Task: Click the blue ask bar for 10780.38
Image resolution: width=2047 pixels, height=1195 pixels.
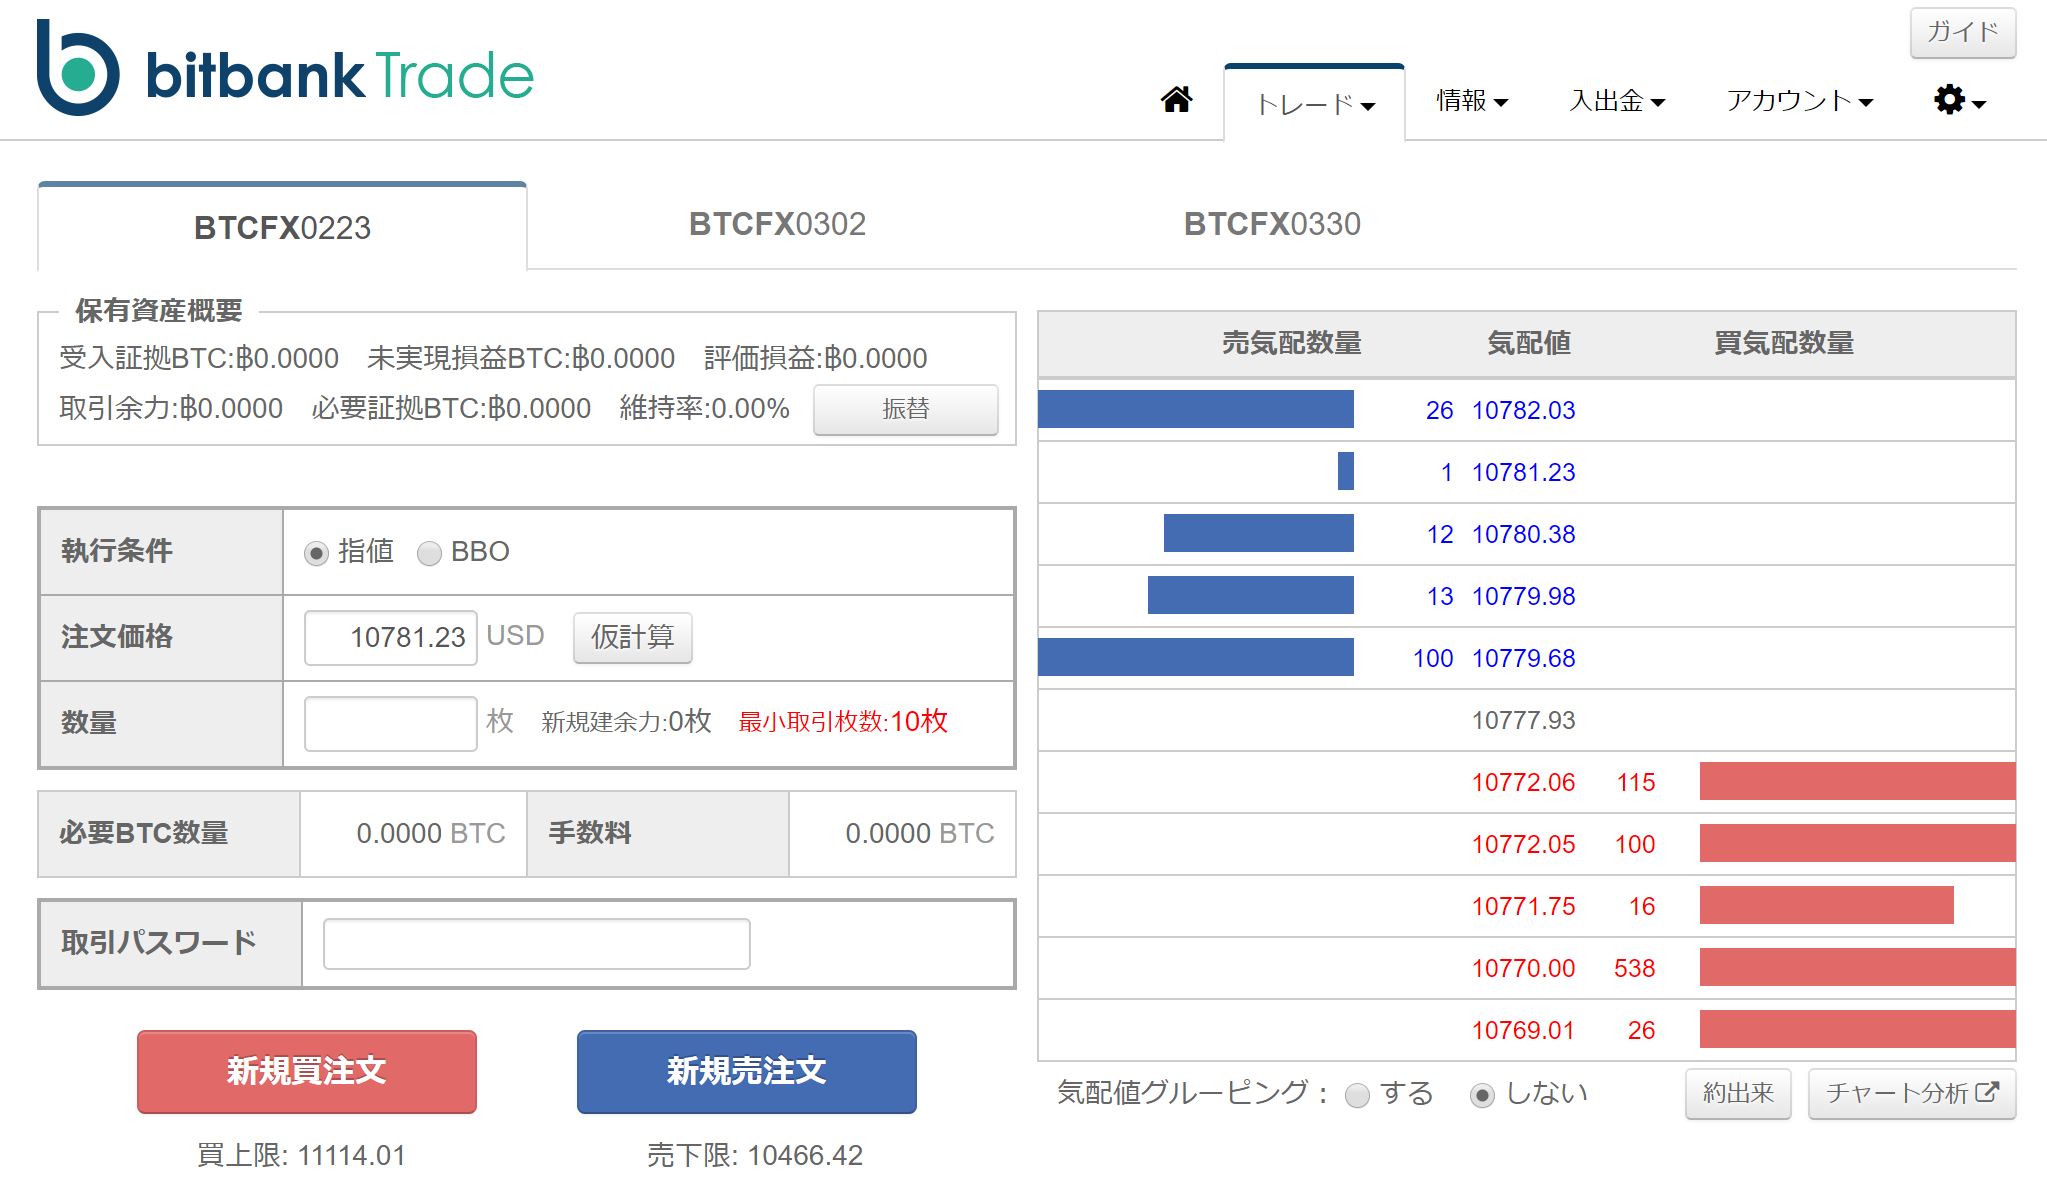Action: [1258, 533]
